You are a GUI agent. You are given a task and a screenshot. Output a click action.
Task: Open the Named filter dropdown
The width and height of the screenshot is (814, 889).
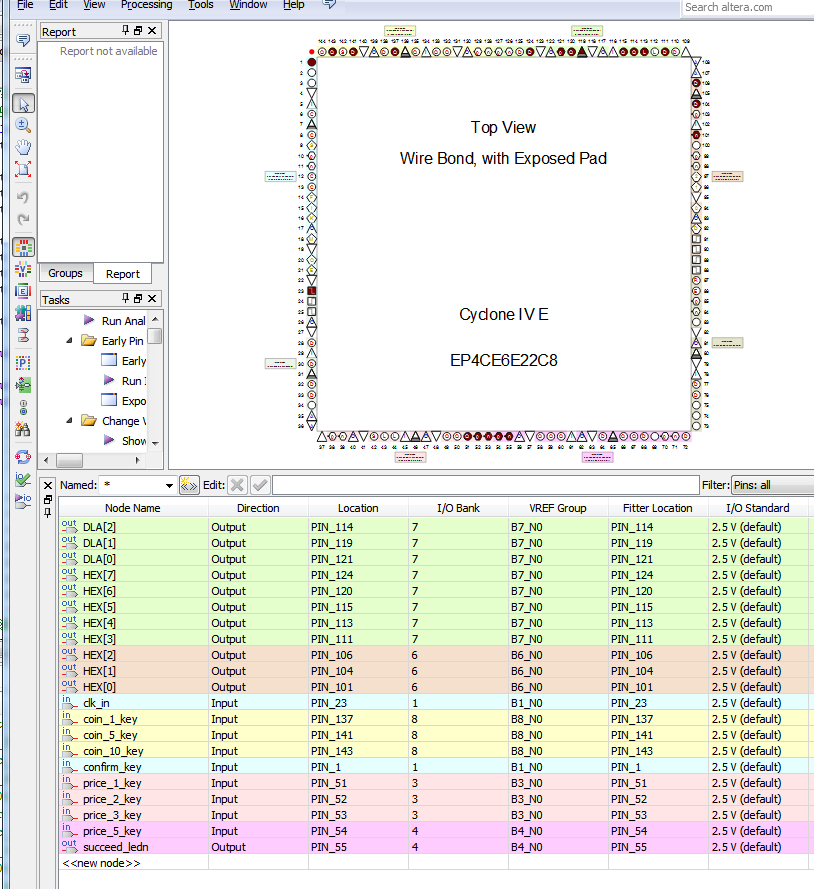[168, 484]
